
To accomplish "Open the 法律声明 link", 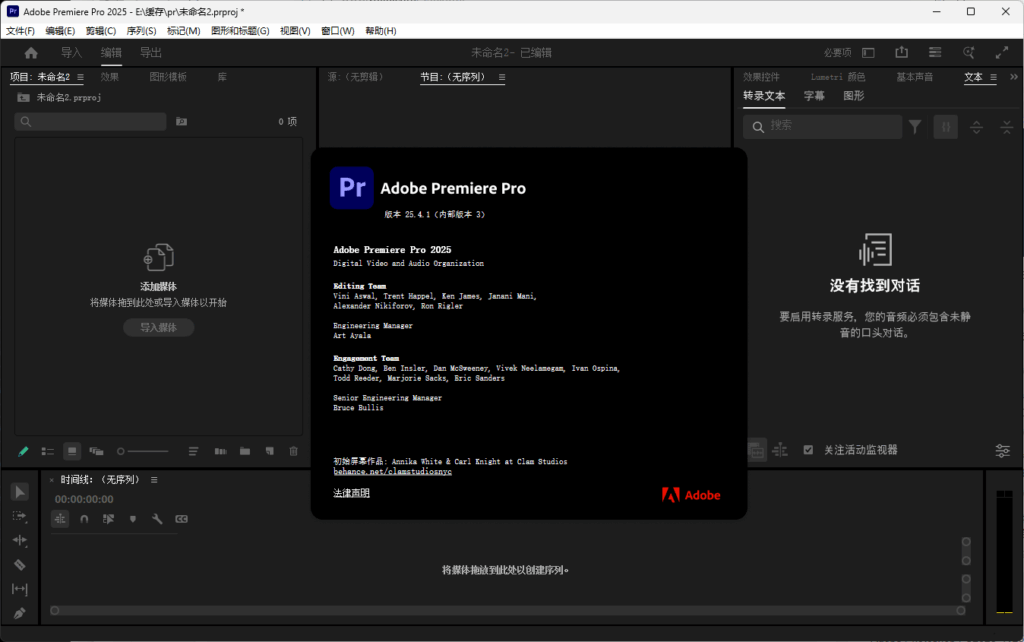I will pyautogui.click(x=350, y=492).
